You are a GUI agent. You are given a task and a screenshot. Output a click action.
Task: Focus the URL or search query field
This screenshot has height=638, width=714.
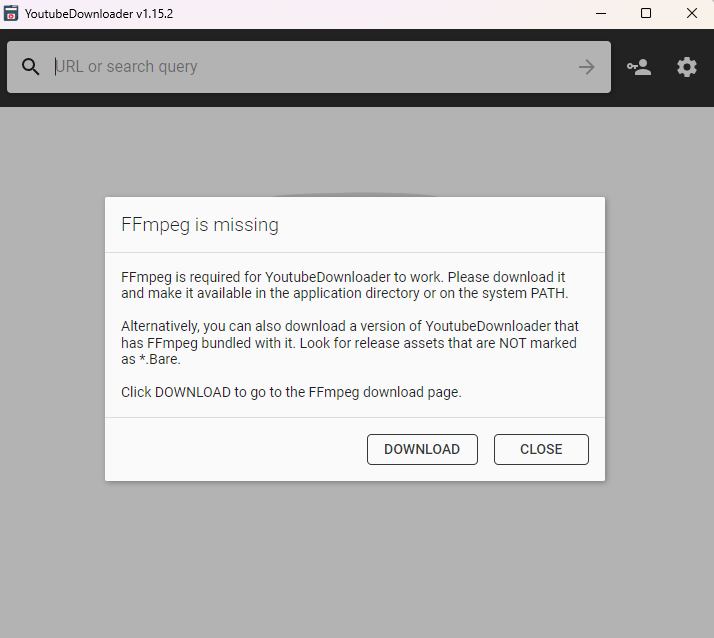[309, 67]
